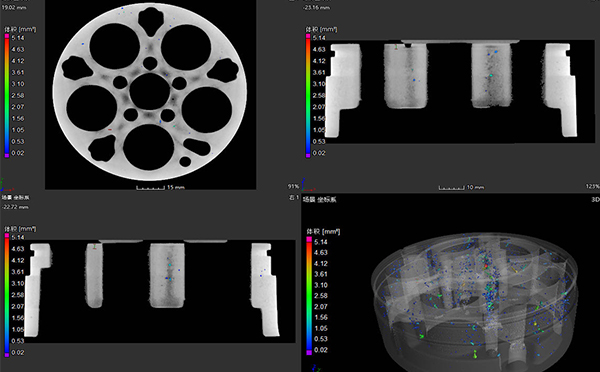Viewport: 600px width, 372px height.
Task: Click magenta 5.14 swatch in 3D legend
Action: (309, 240)
